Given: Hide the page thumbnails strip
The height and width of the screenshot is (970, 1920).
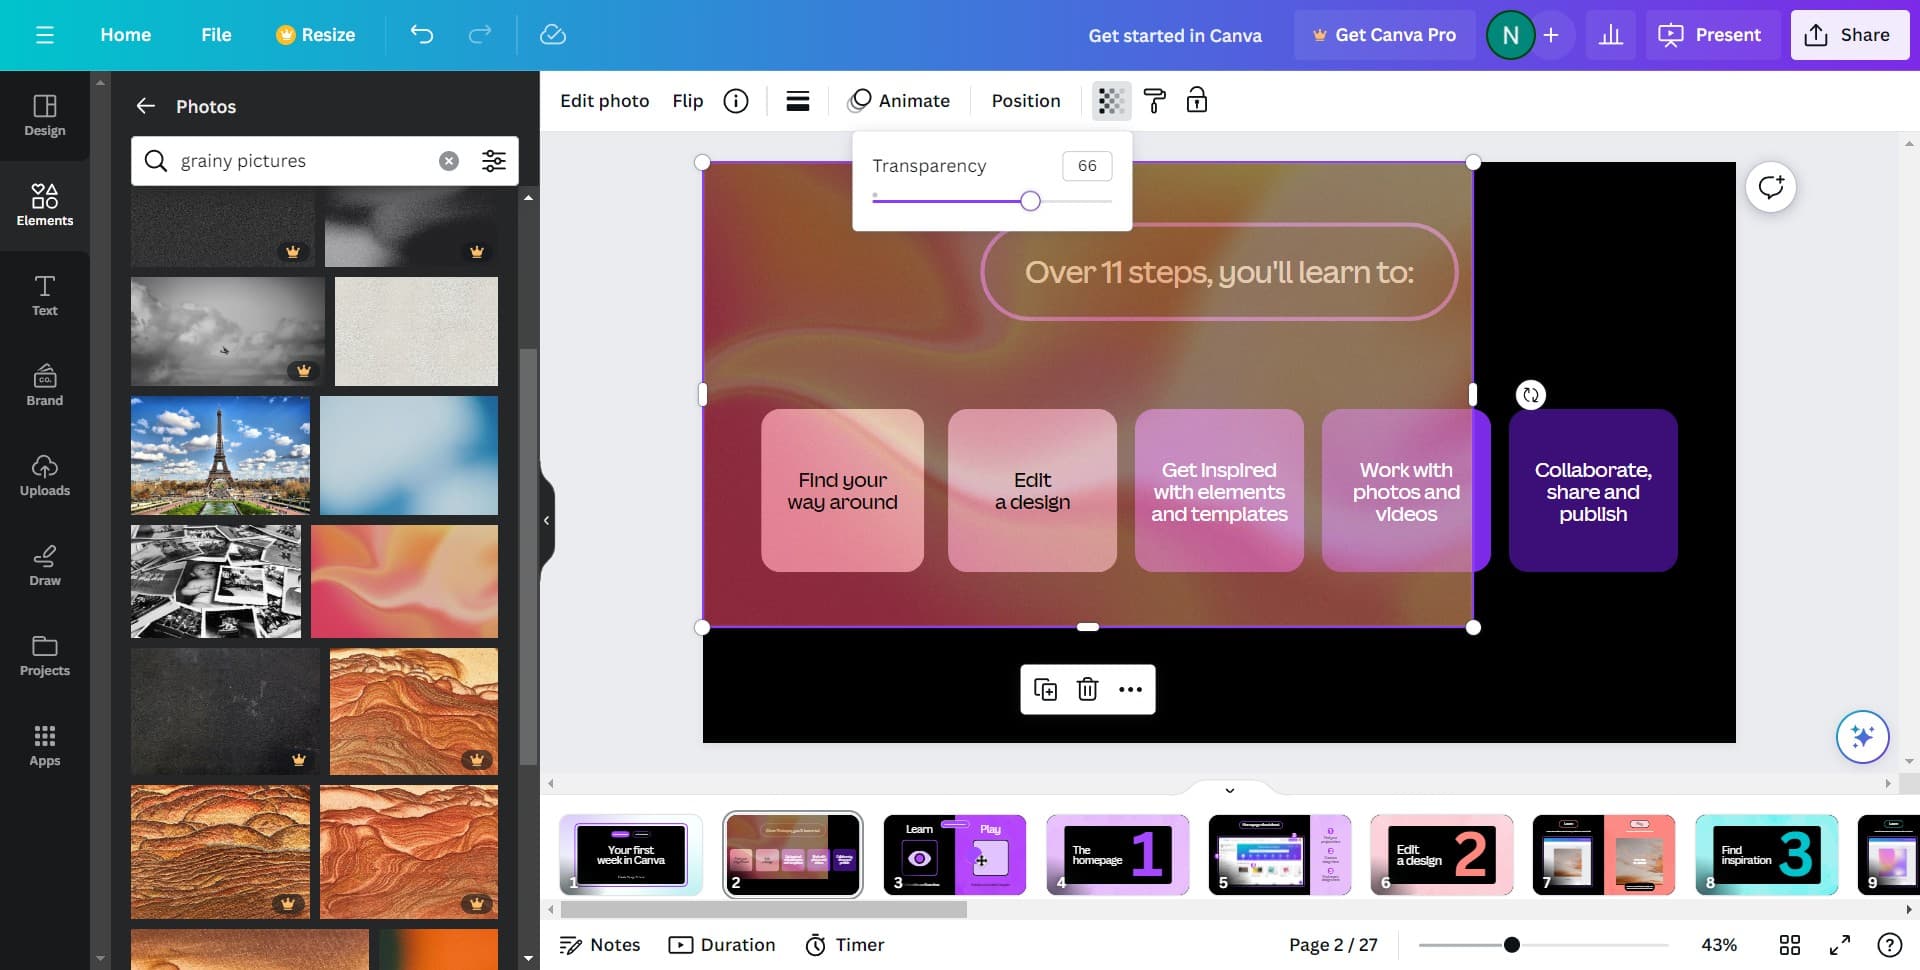Looking at the screenshot, I should coord(1229,790).
